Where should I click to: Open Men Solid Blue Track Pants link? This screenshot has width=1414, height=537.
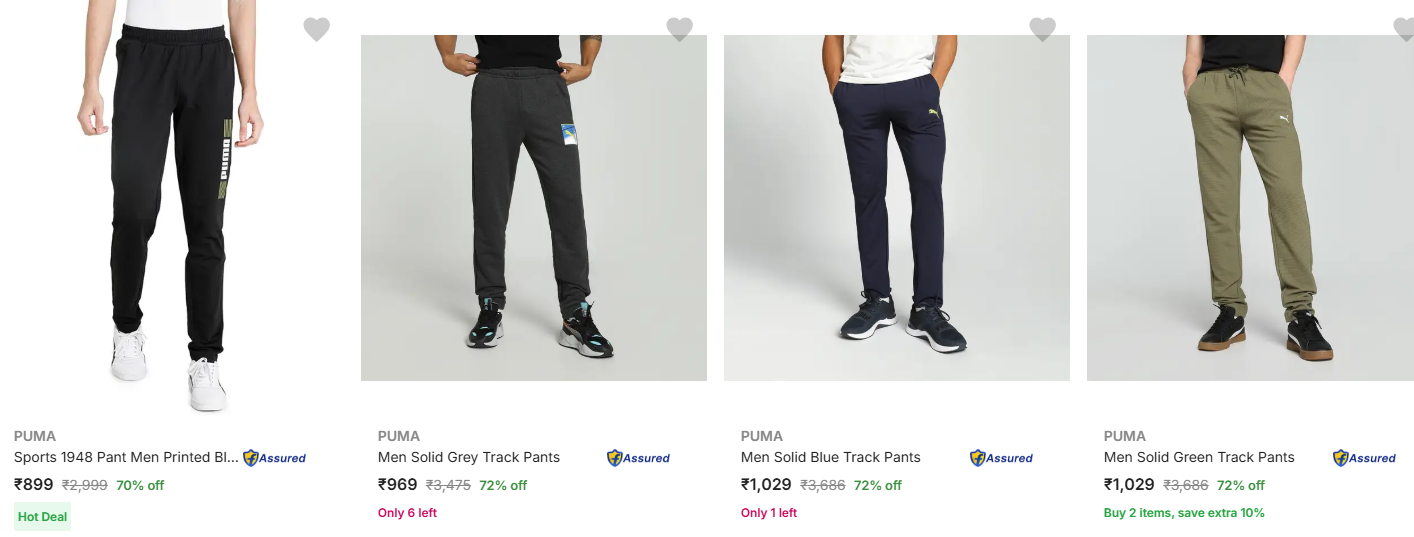click(830, 457)
